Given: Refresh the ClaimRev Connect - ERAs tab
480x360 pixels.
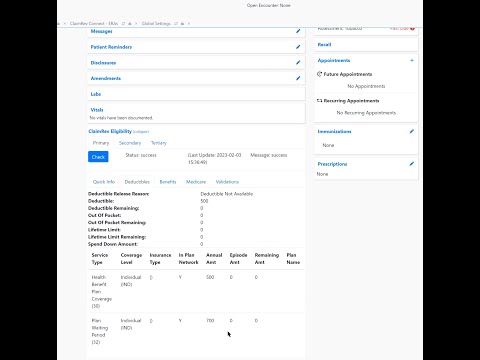Looking at the screenshot, I should [x=123, y=24].
